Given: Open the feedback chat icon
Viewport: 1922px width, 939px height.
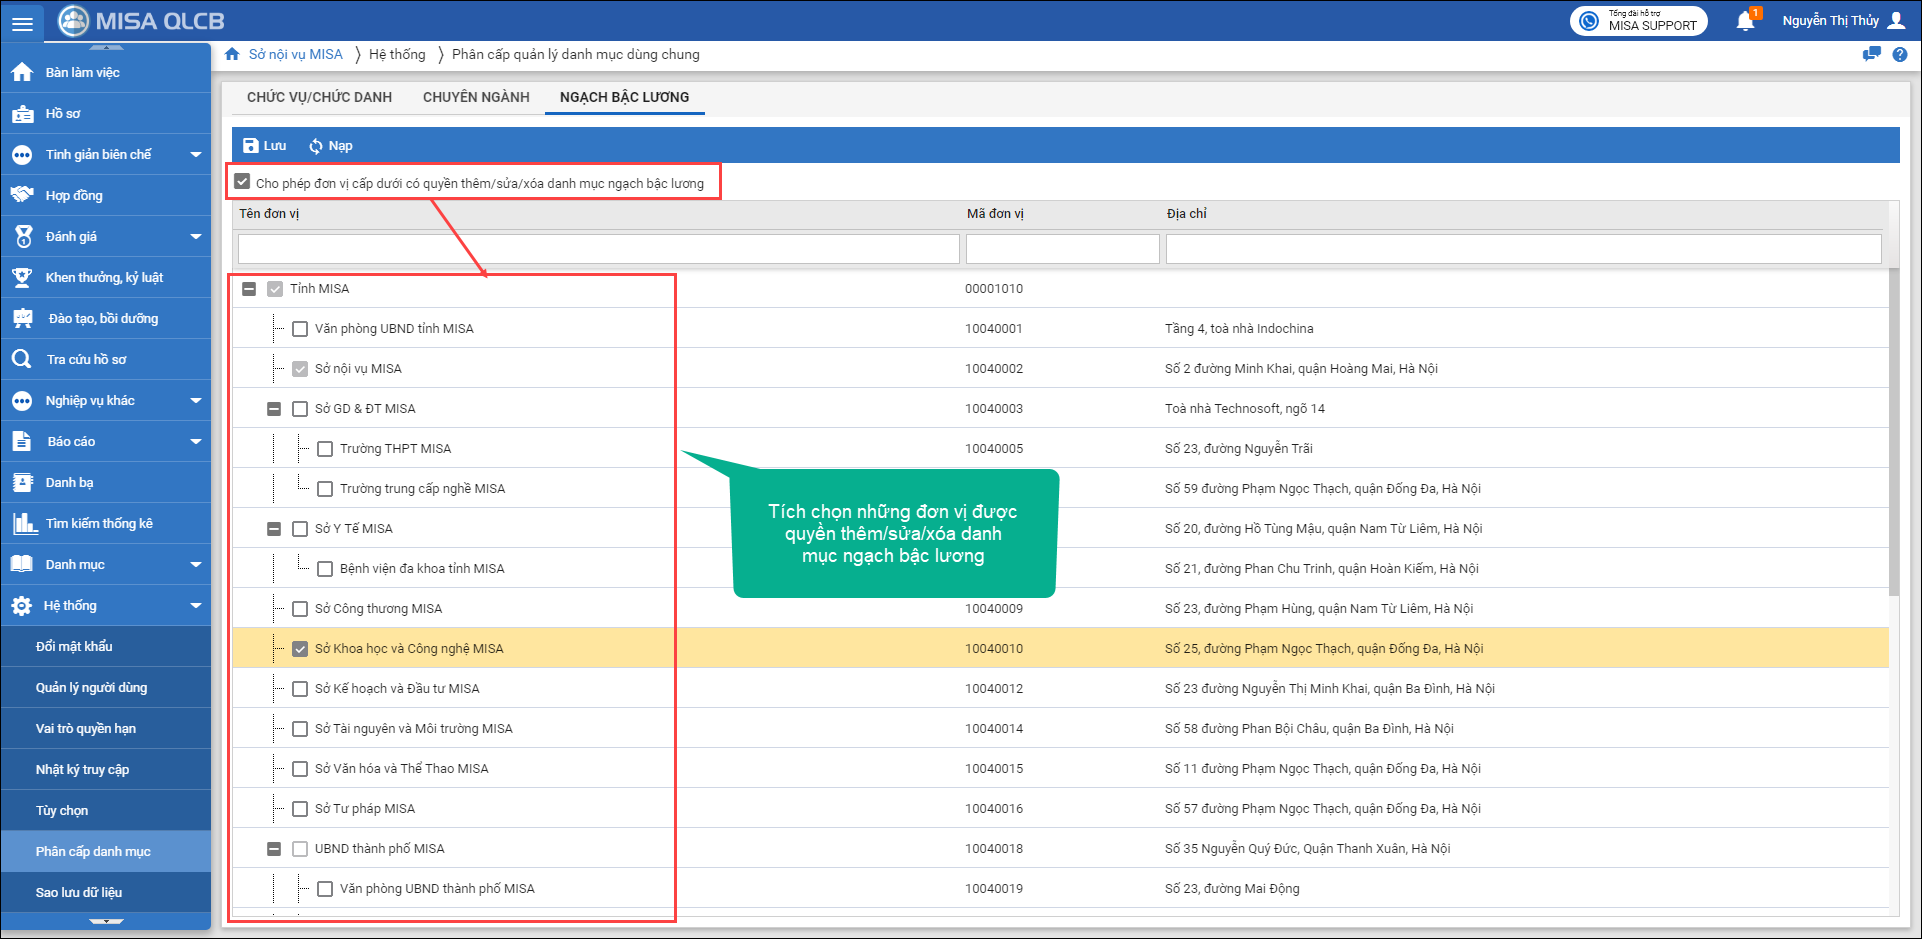Looking at the screenshot, I should tap(1871, 55).
